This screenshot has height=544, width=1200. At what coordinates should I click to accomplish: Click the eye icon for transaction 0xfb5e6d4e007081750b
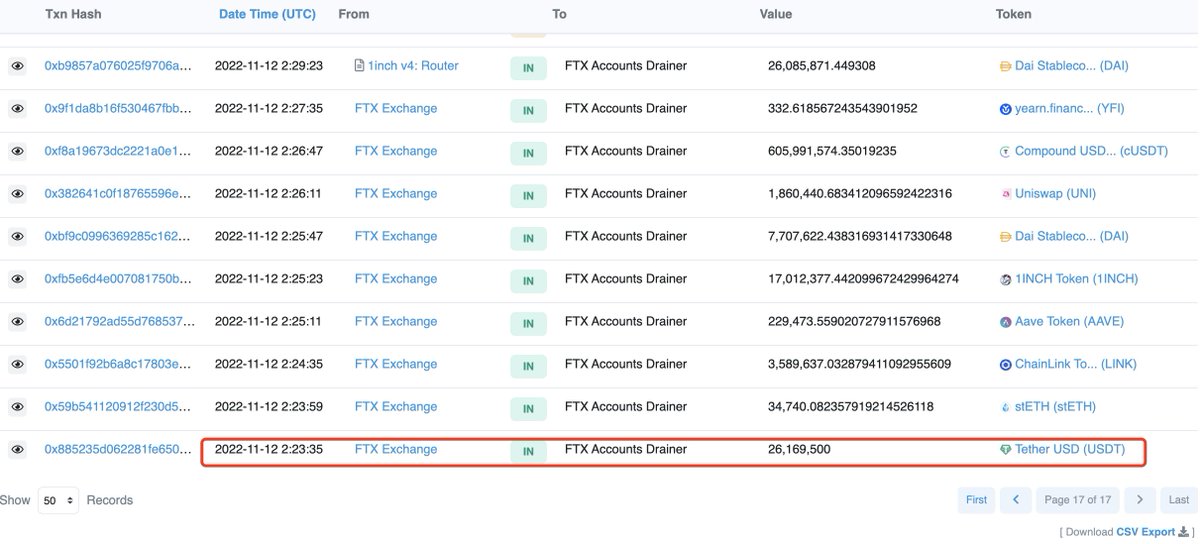click(x=17, y=279)
